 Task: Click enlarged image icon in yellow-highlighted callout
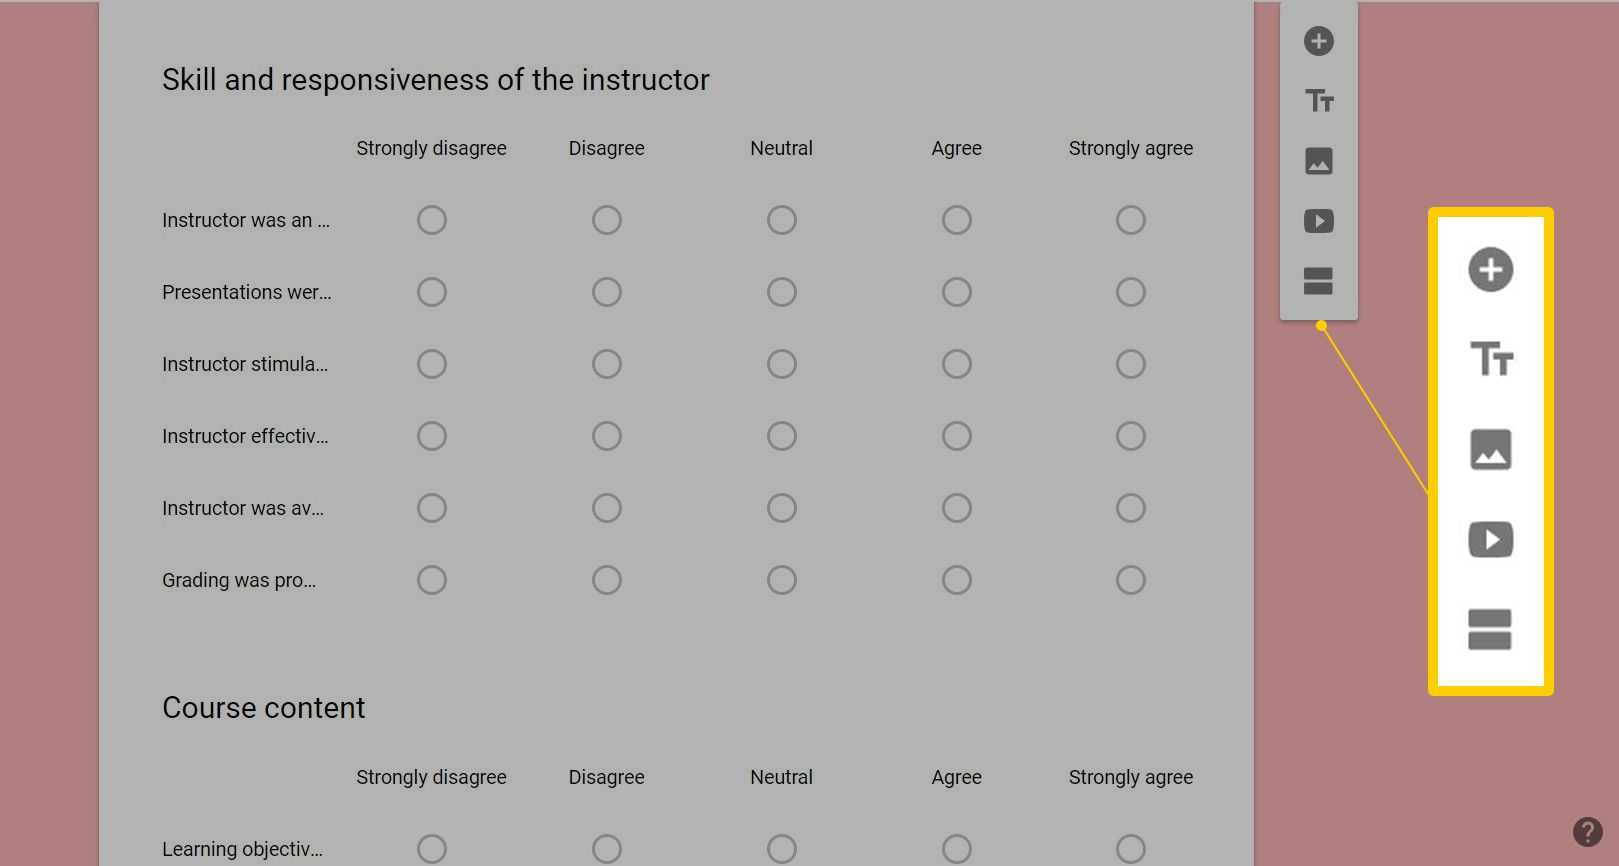click(1490, 450)
